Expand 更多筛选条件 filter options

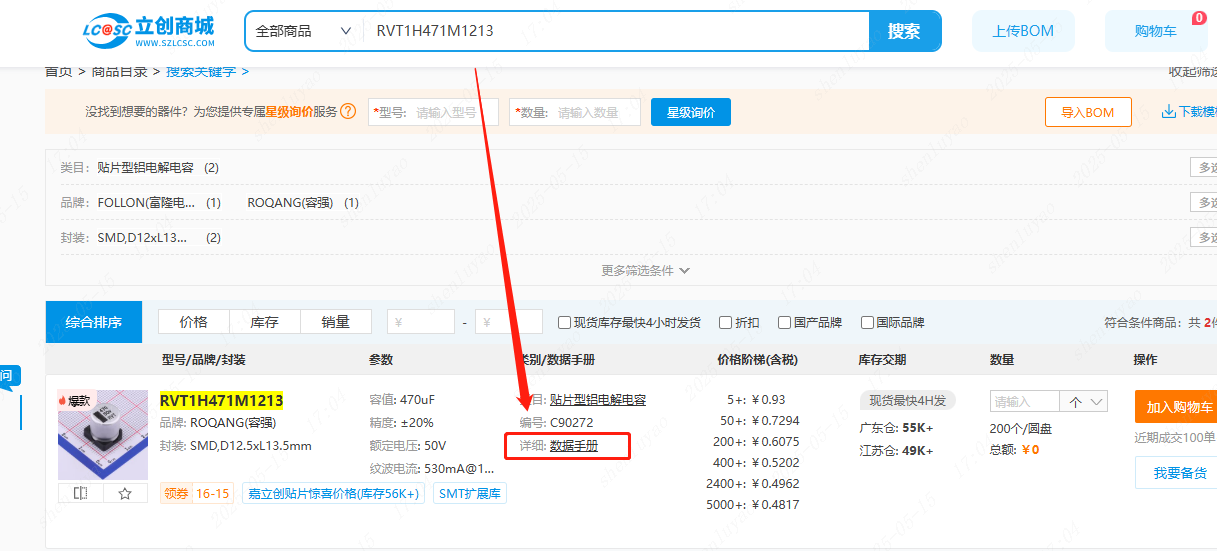point(645,270)
